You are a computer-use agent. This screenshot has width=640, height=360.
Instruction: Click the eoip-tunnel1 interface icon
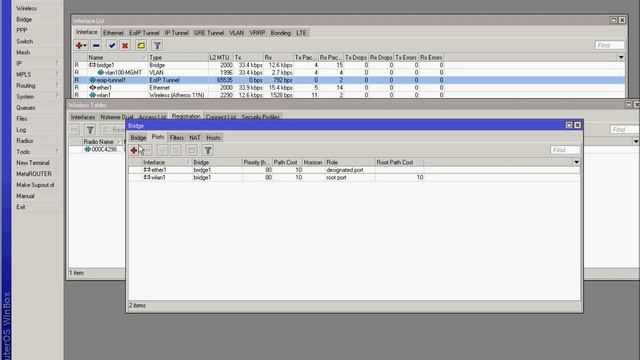[92, 80]
